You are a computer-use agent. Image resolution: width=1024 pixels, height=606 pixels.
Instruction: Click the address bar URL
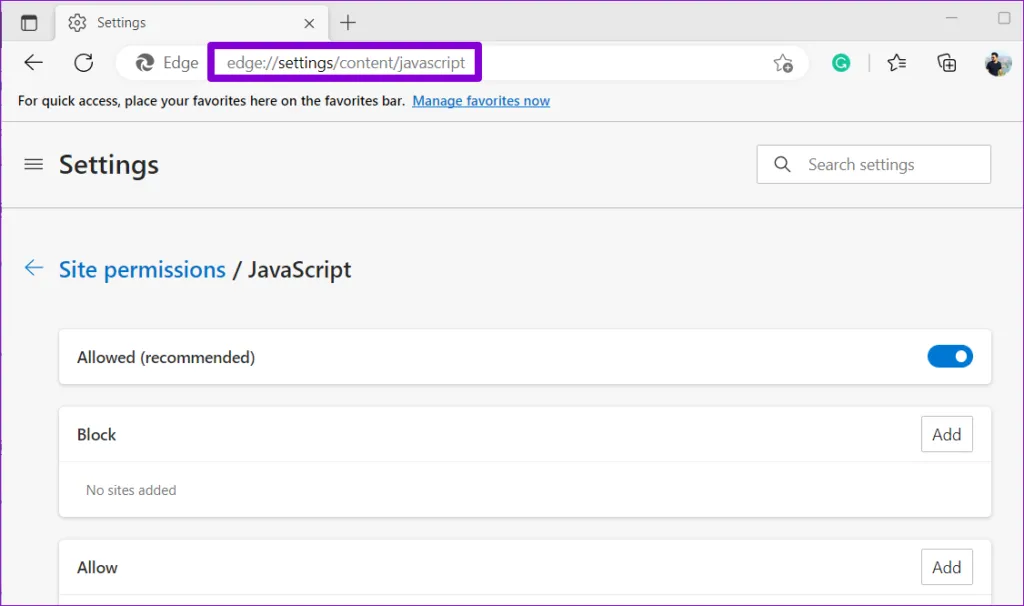[346, 63]
